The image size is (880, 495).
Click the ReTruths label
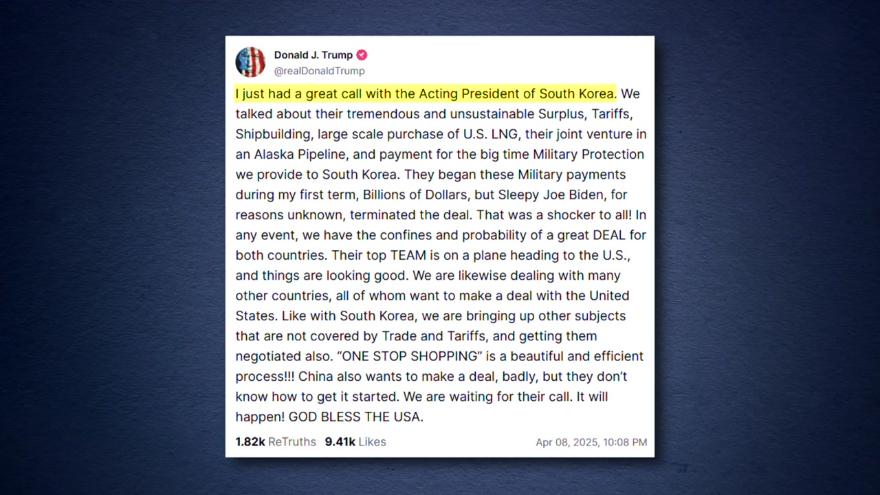coord(292,442)
